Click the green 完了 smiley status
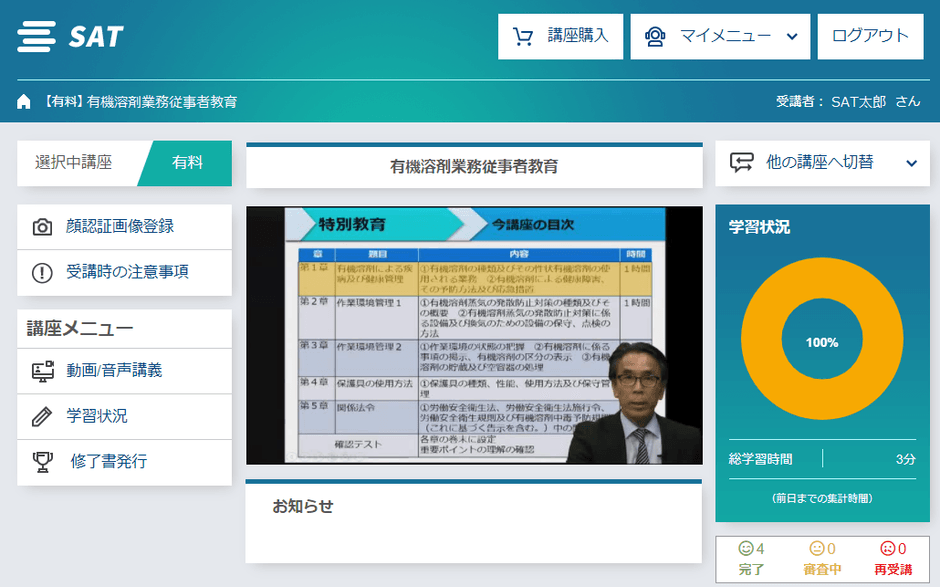Image resolution: width=940 pixels, height=587 pixels. tap(751, 558)
